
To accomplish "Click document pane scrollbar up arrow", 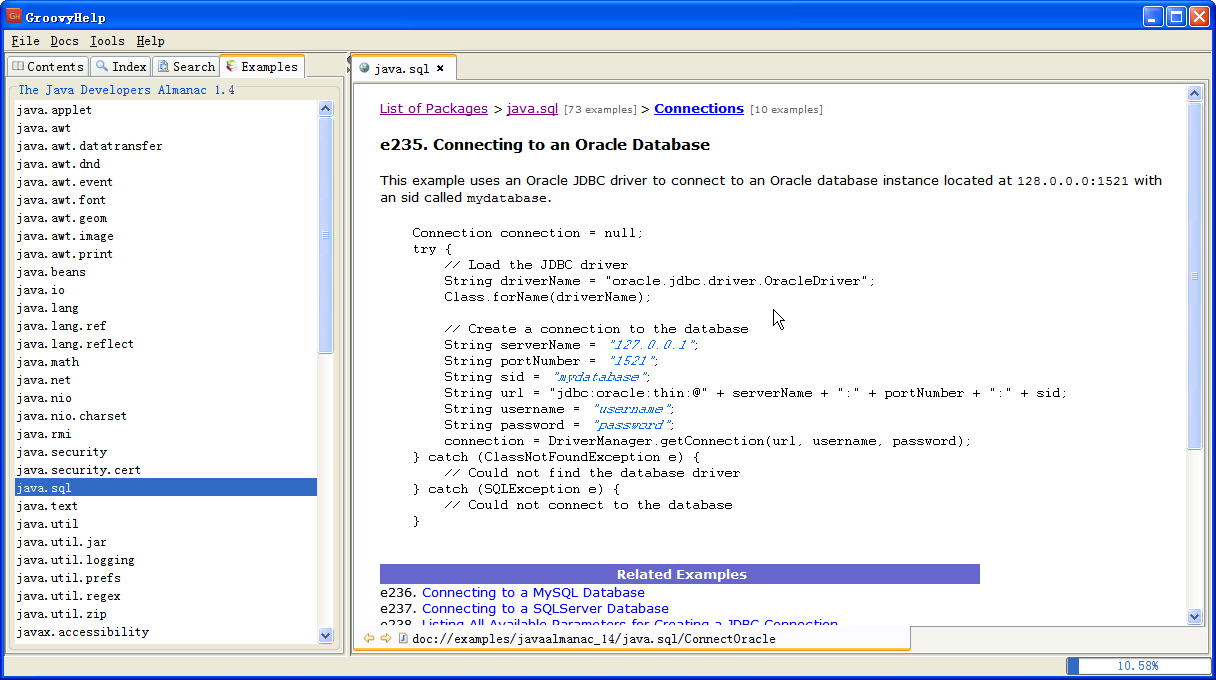I will coord(1194,93).
